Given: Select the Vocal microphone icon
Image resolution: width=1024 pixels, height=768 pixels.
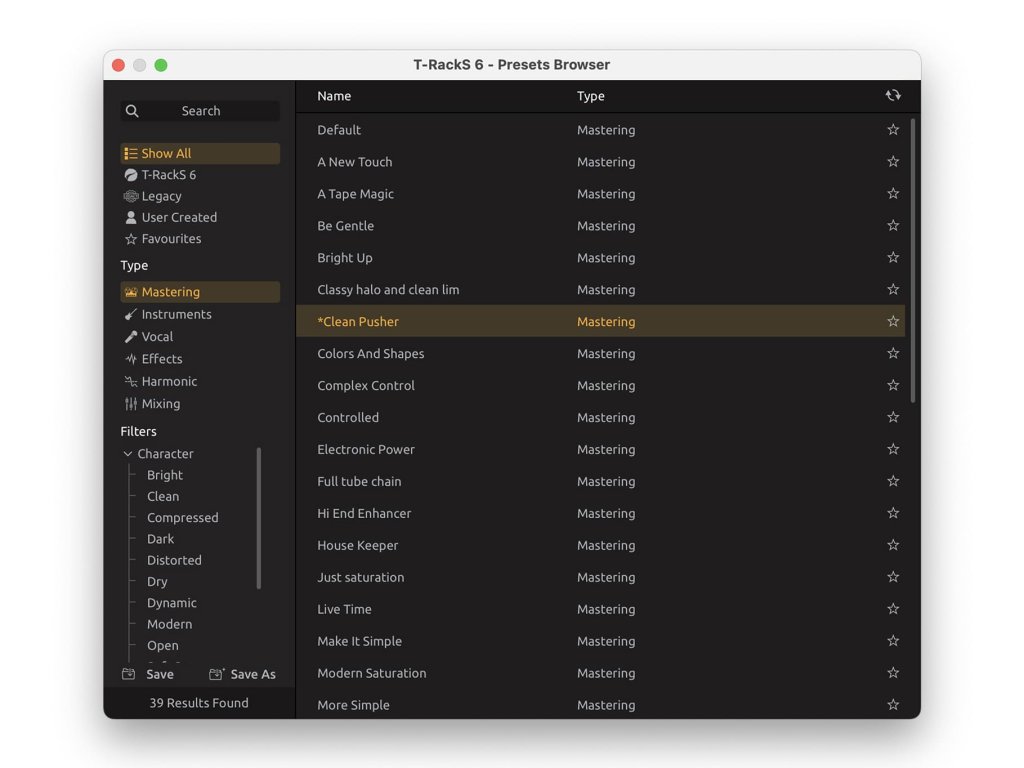Looking at the screenshot, I should click(131, 337).
